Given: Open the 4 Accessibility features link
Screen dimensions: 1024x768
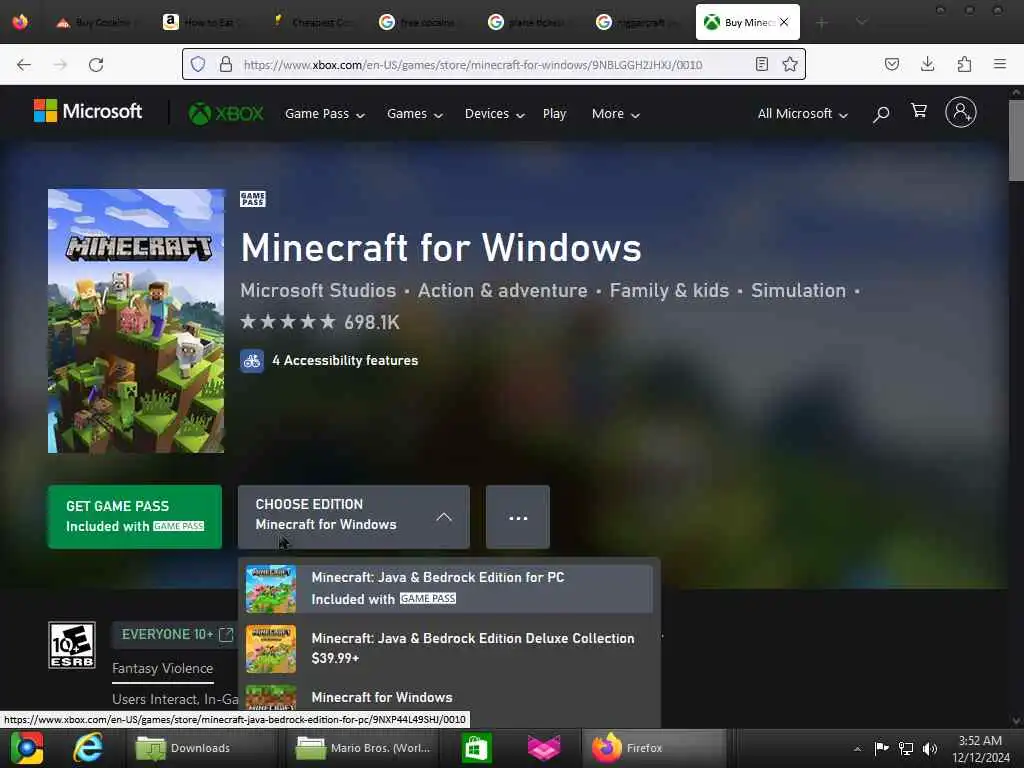Looking at the screenshot, I should tap(345, 360).
